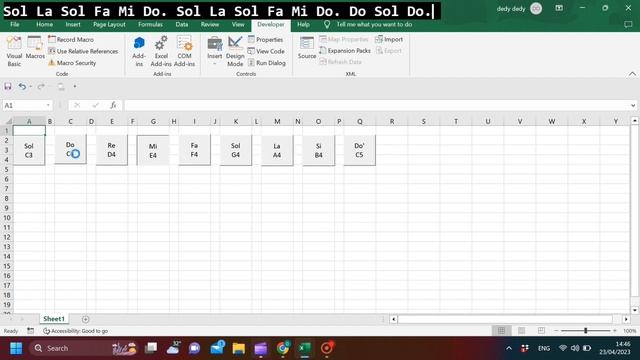This screenshot has width=640, height=360.
Task: Switch to Page Break Preview
Action: [541, 331]
